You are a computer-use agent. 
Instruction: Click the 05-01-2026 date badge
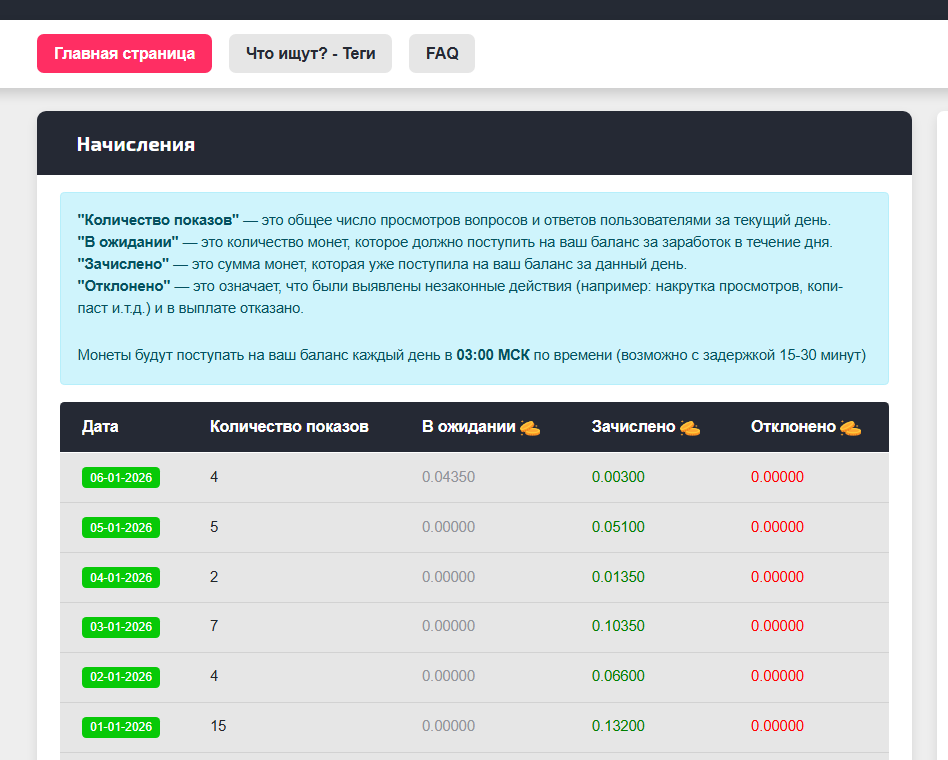coord(121,527)
